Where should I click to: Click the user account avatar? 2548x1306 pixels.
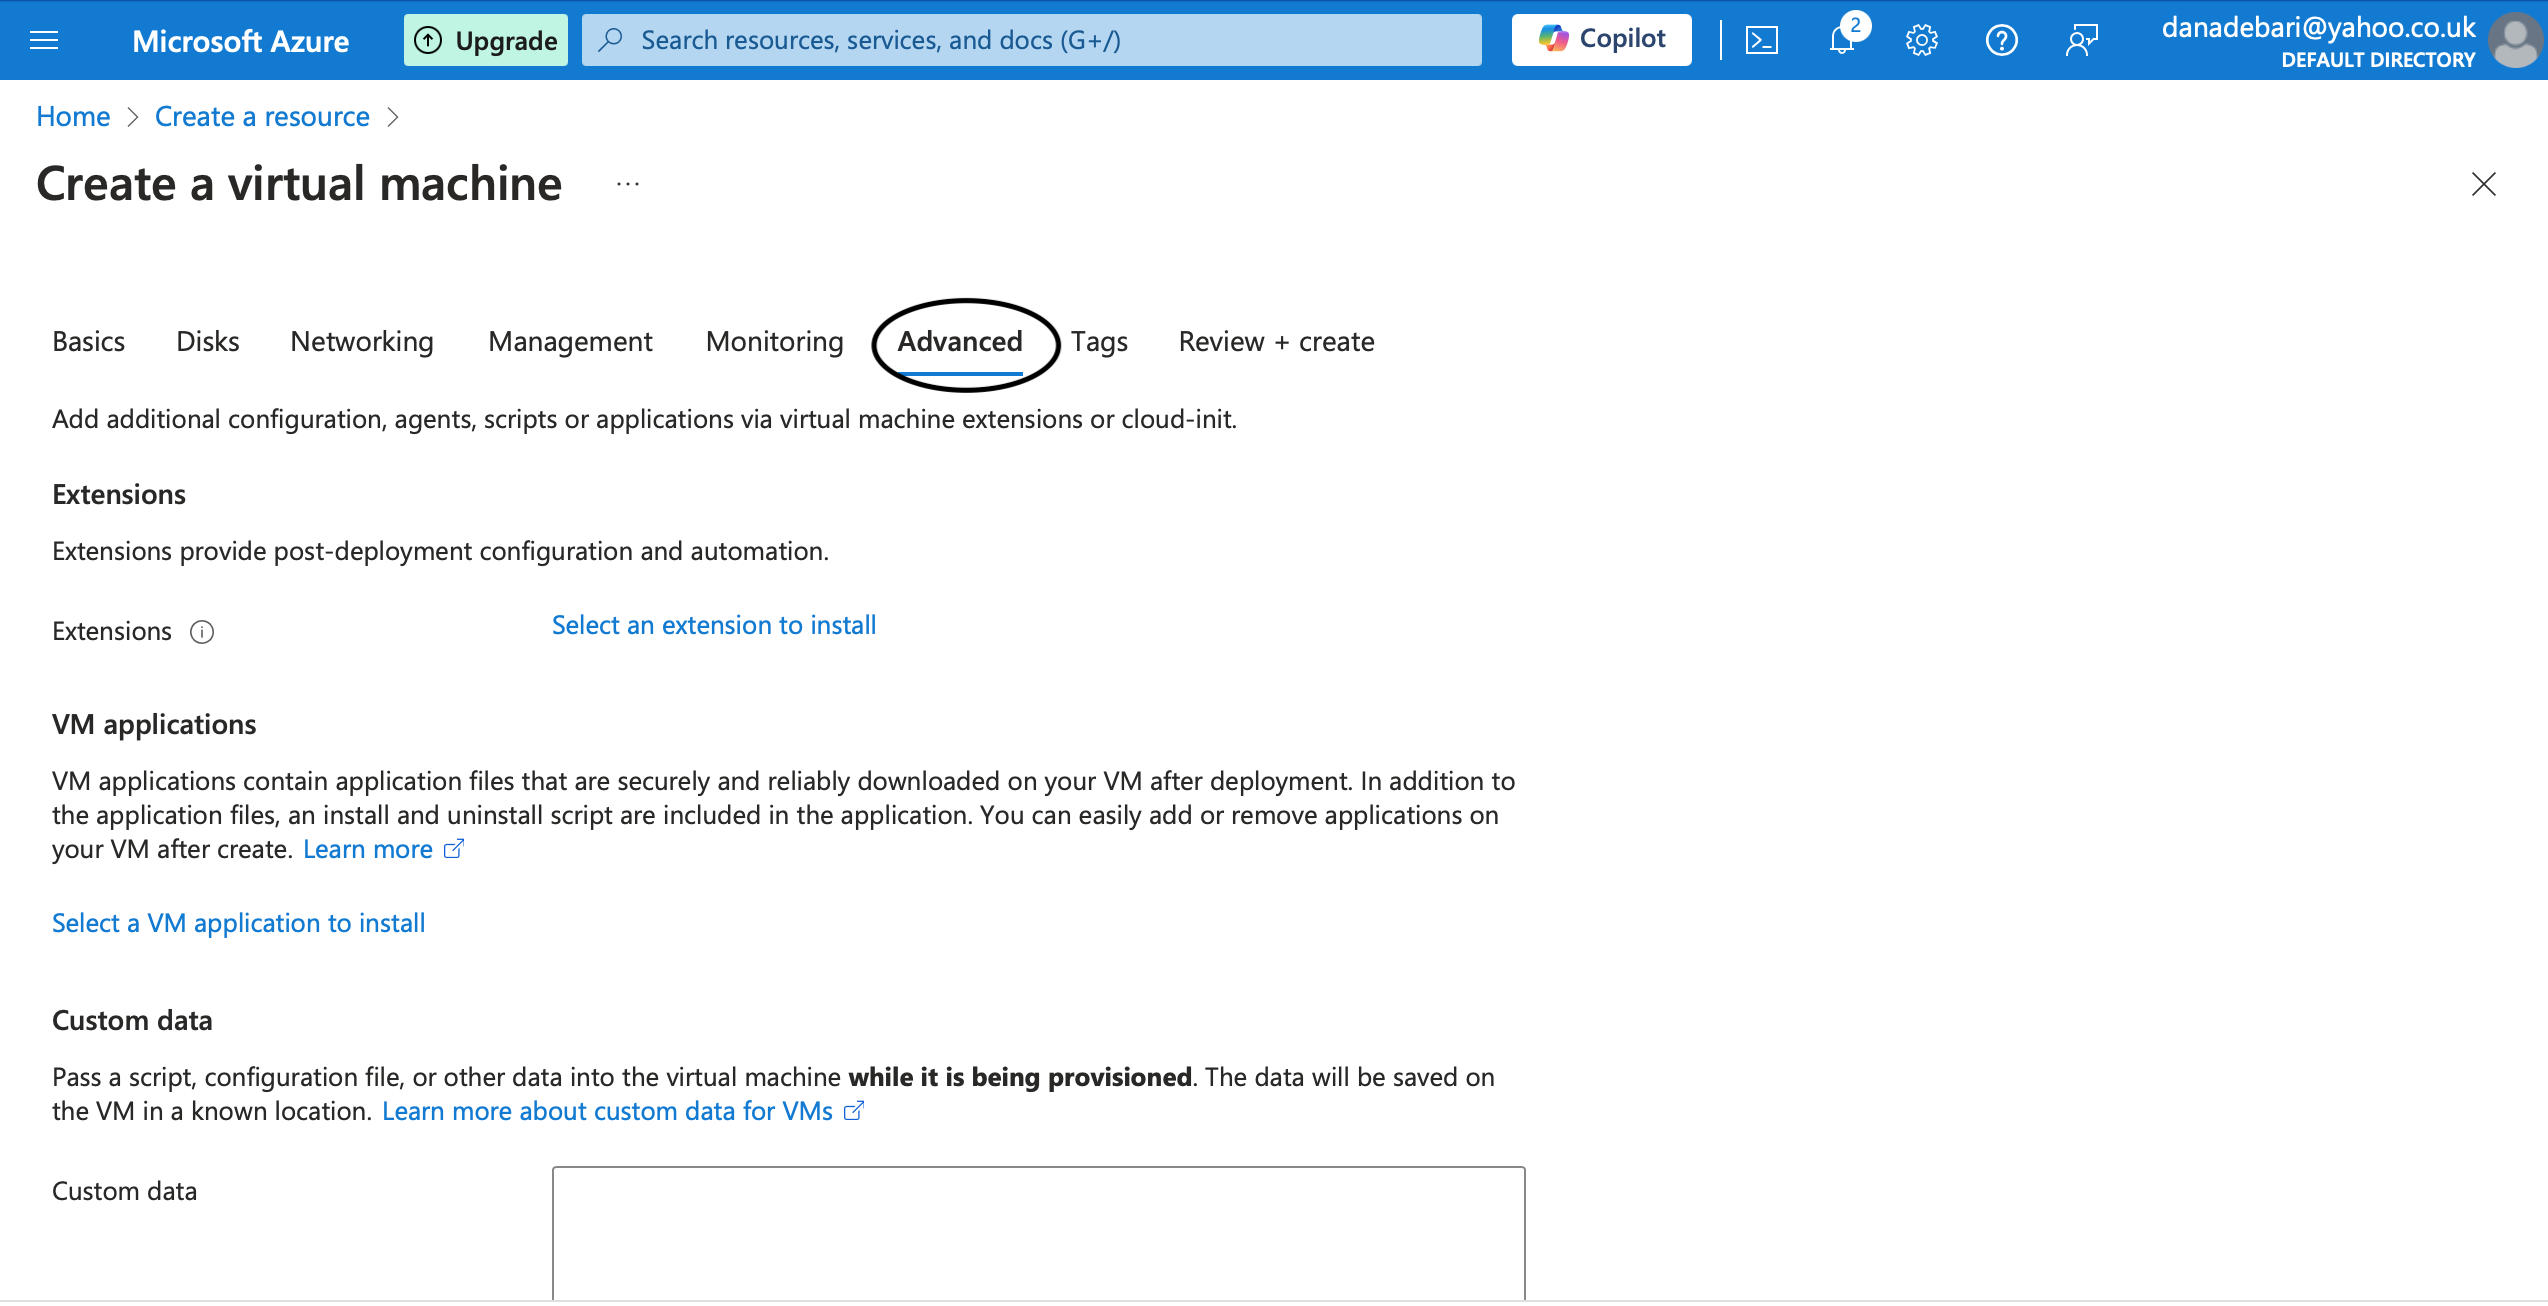click(x=2516, y=40)
